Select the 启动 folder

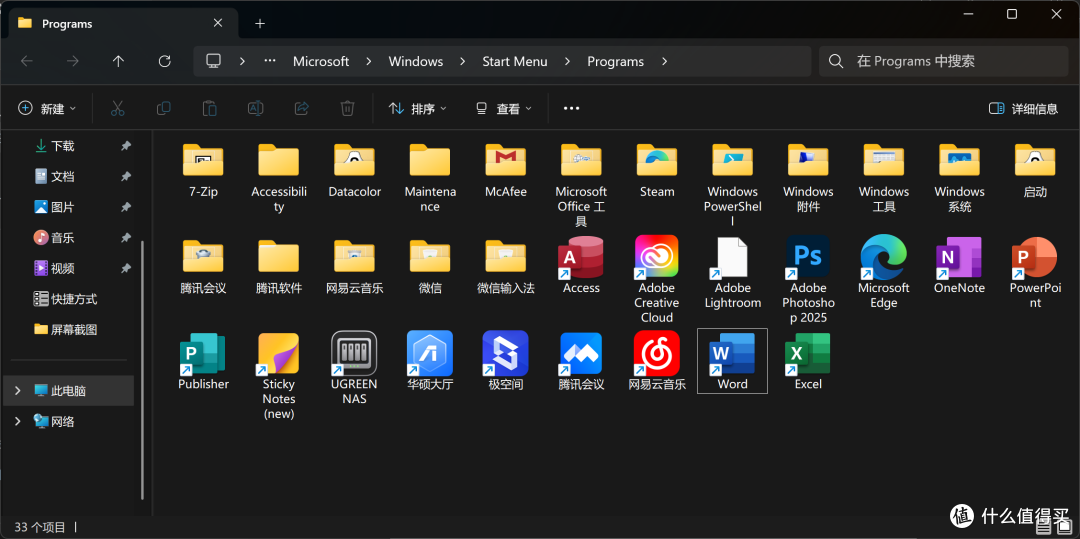click(x=1035, y=170)
